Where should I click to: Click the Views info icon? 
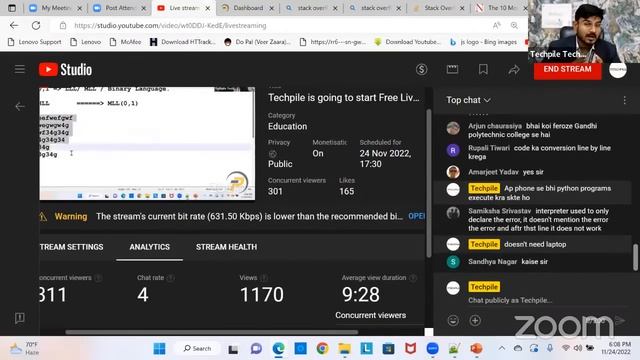click(264, 278)
